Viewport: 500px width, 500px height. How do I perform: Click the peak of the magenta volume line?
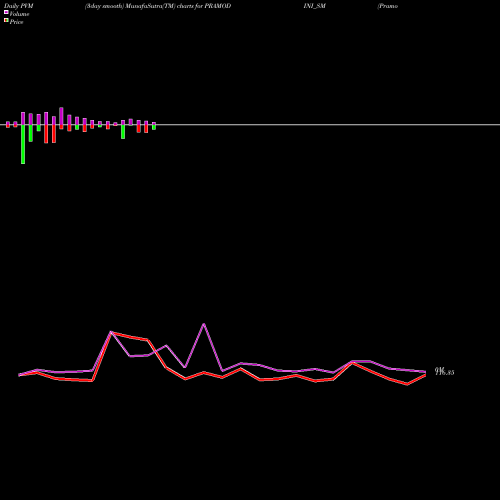coord(204,324)
